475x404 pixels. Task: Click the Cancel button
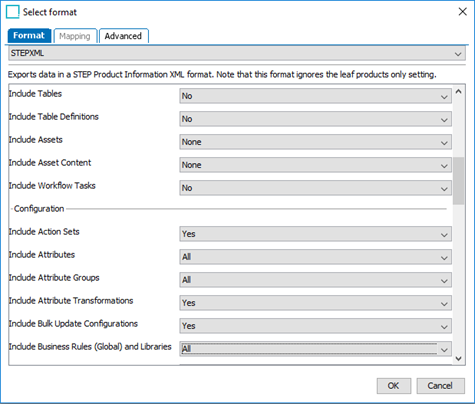(440, 386)
